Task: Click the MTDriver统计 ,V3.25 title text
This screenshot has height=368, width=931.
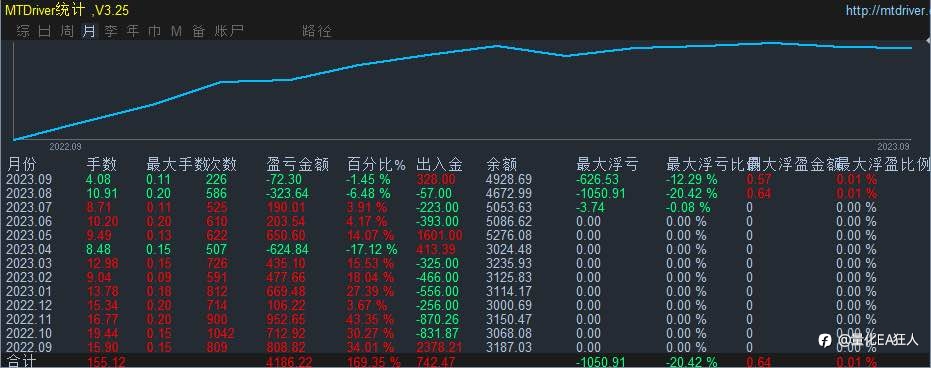Action: [x=66, y=10]
